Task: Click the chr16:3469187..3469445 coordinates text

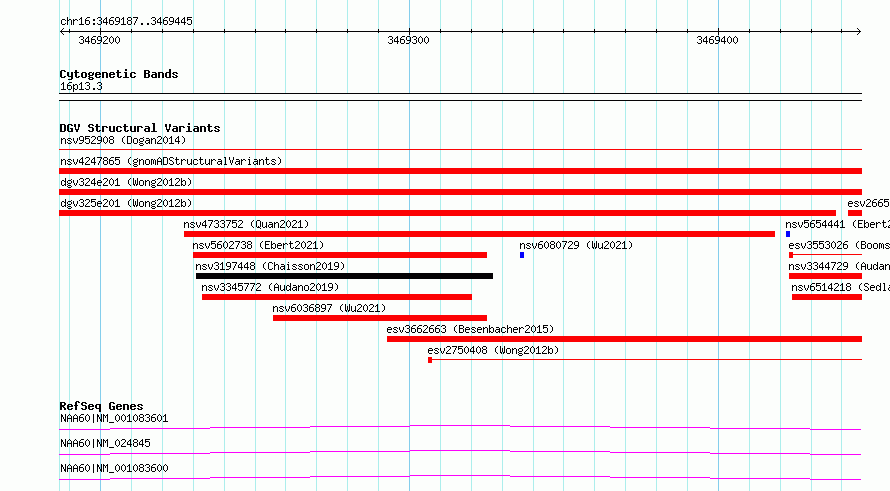Action: coord(126,21)
